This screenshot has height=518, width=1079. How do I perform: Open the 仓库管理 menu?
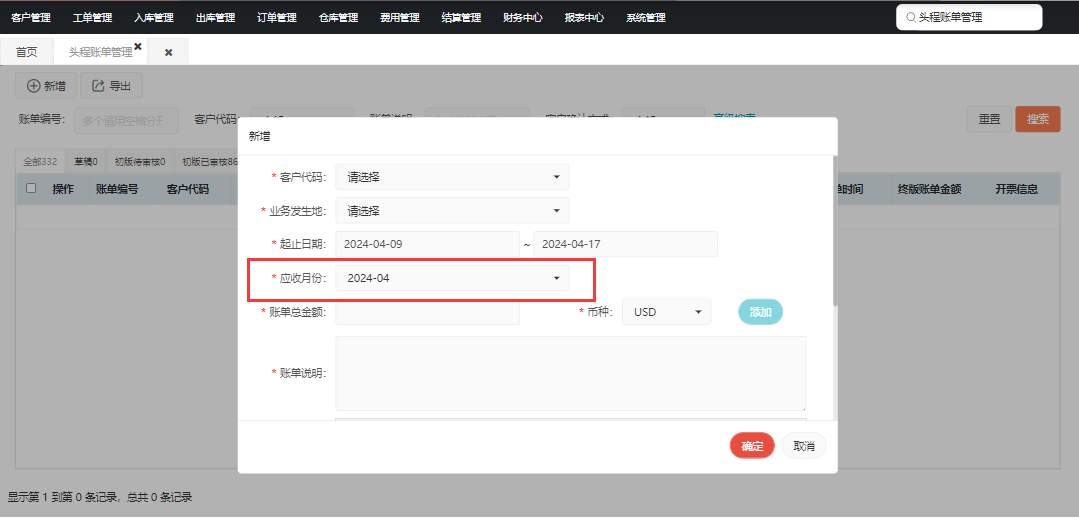click(x=339, y=18)
